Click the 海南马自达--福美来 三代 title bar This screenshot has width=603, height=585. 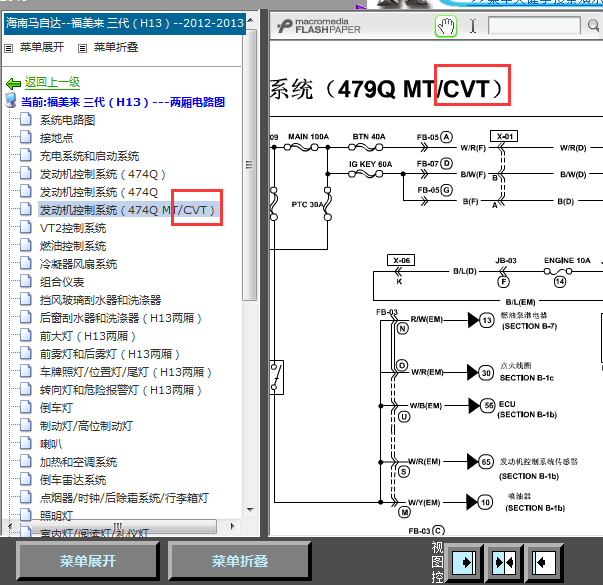click(x=125, y=23)
